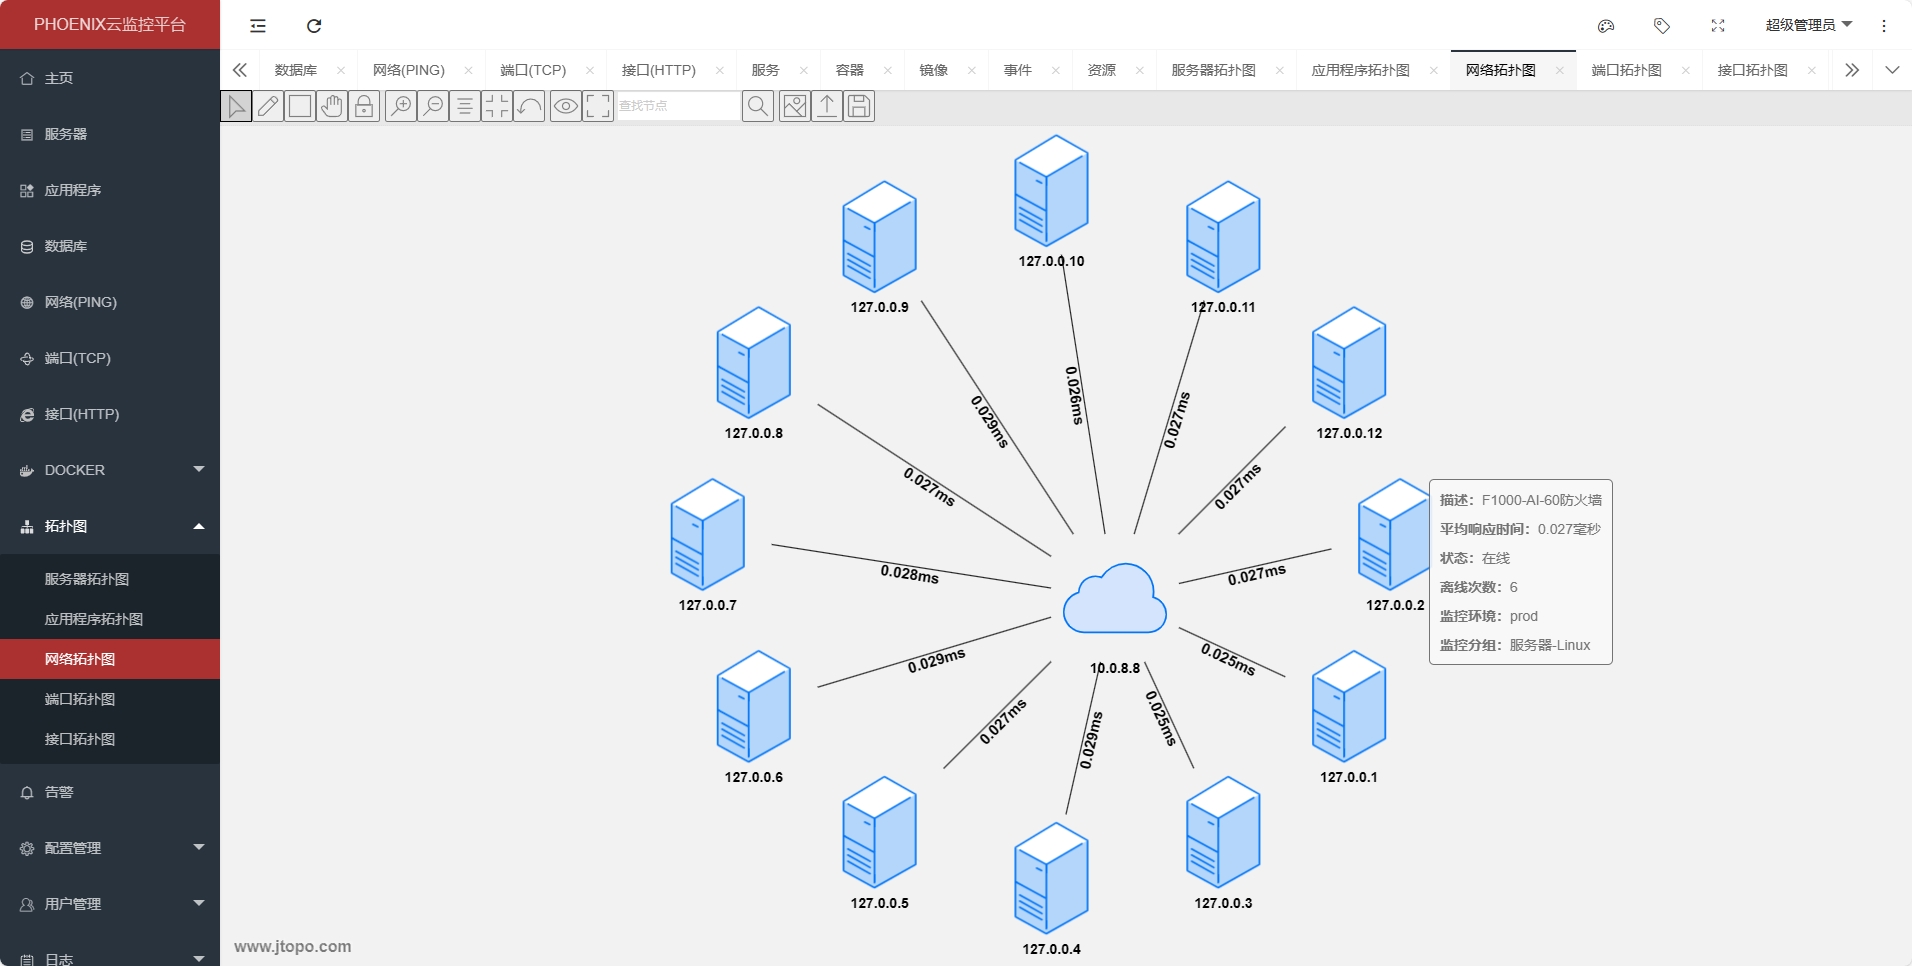Click the cloud node 10.0.8.8

[x=1115, y=600]
